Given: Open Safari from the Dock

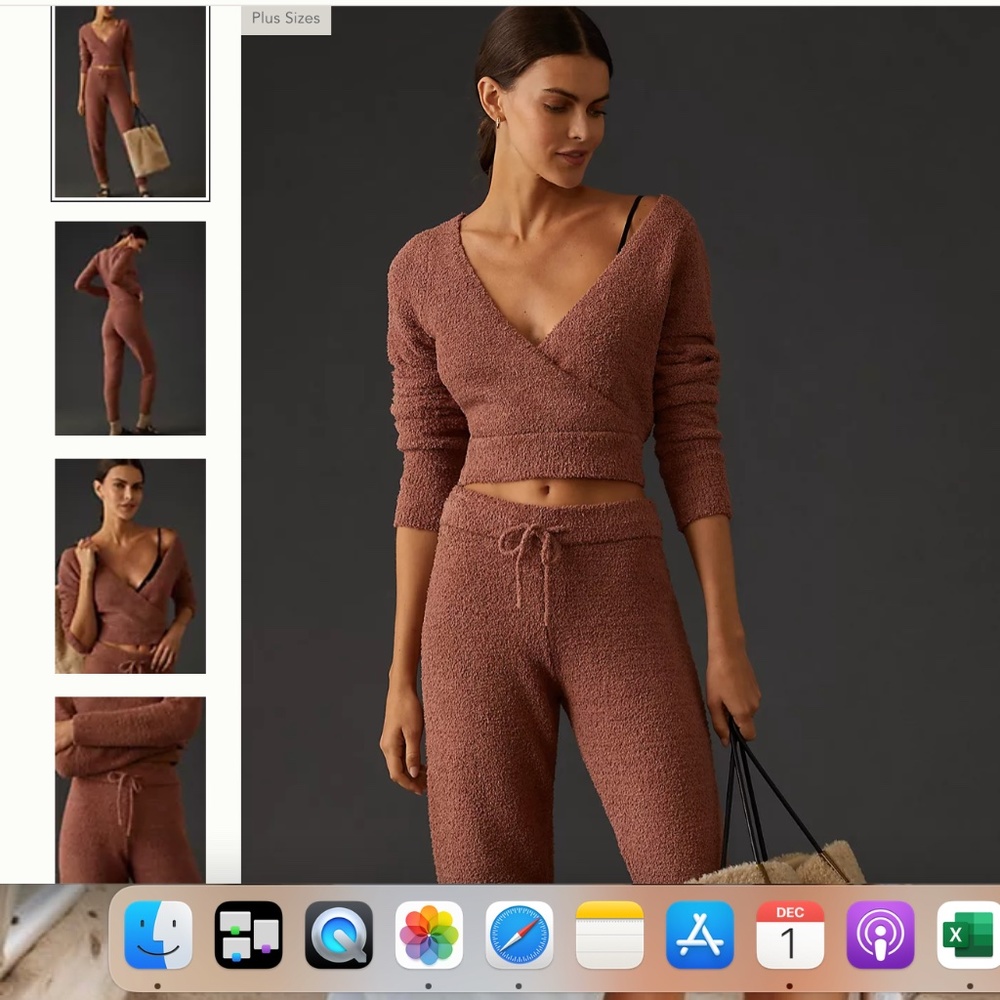Looking at the screenshot, I should click(518, 936).
